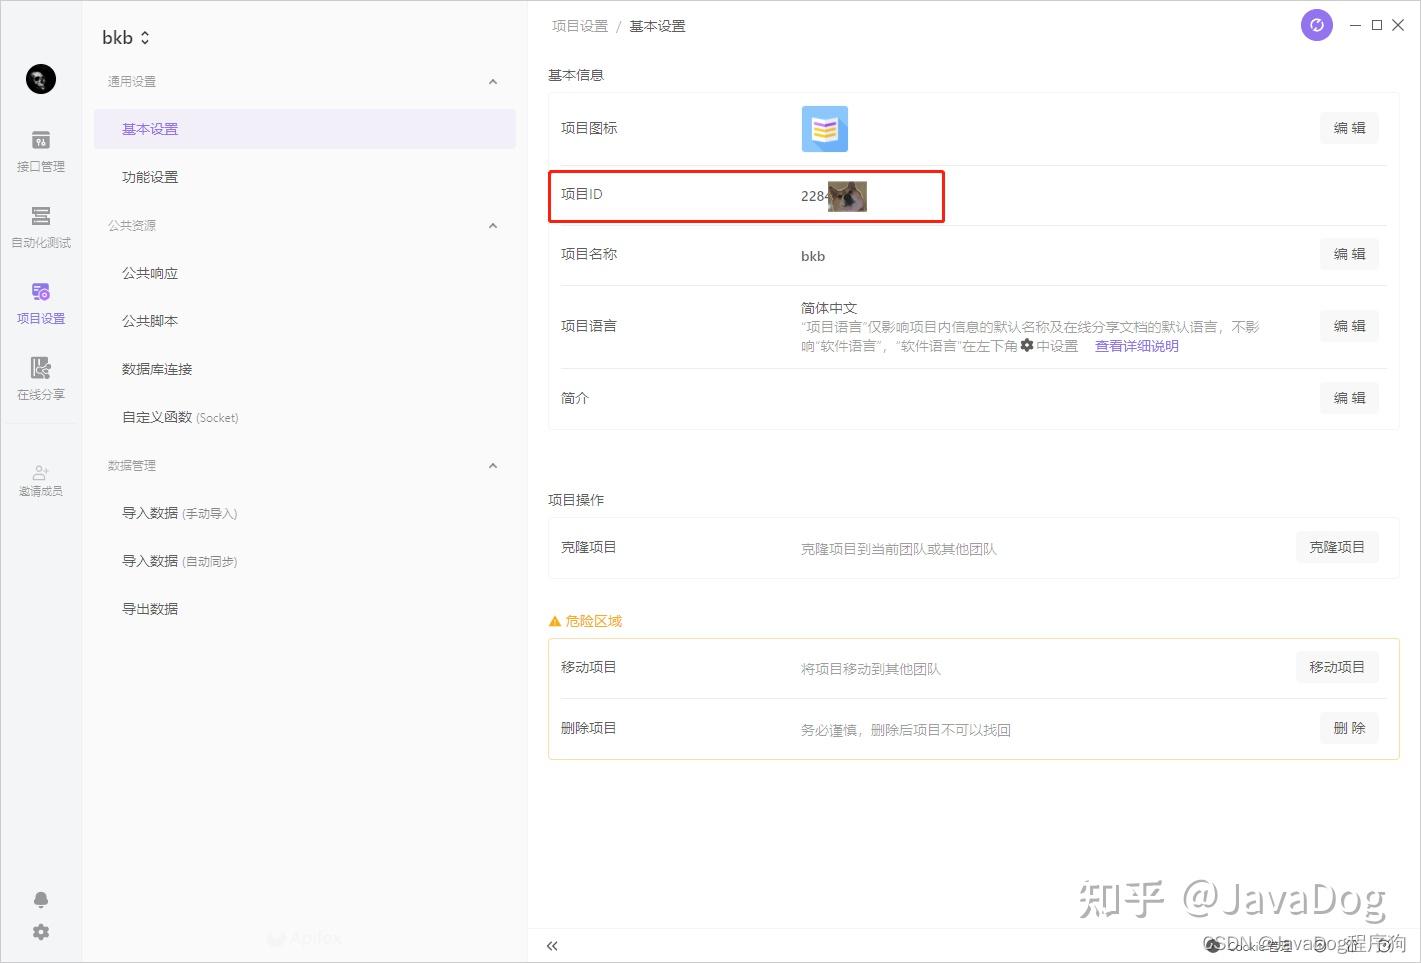
Task: Collapse the 数据管理 section
Action: [492, 465]
